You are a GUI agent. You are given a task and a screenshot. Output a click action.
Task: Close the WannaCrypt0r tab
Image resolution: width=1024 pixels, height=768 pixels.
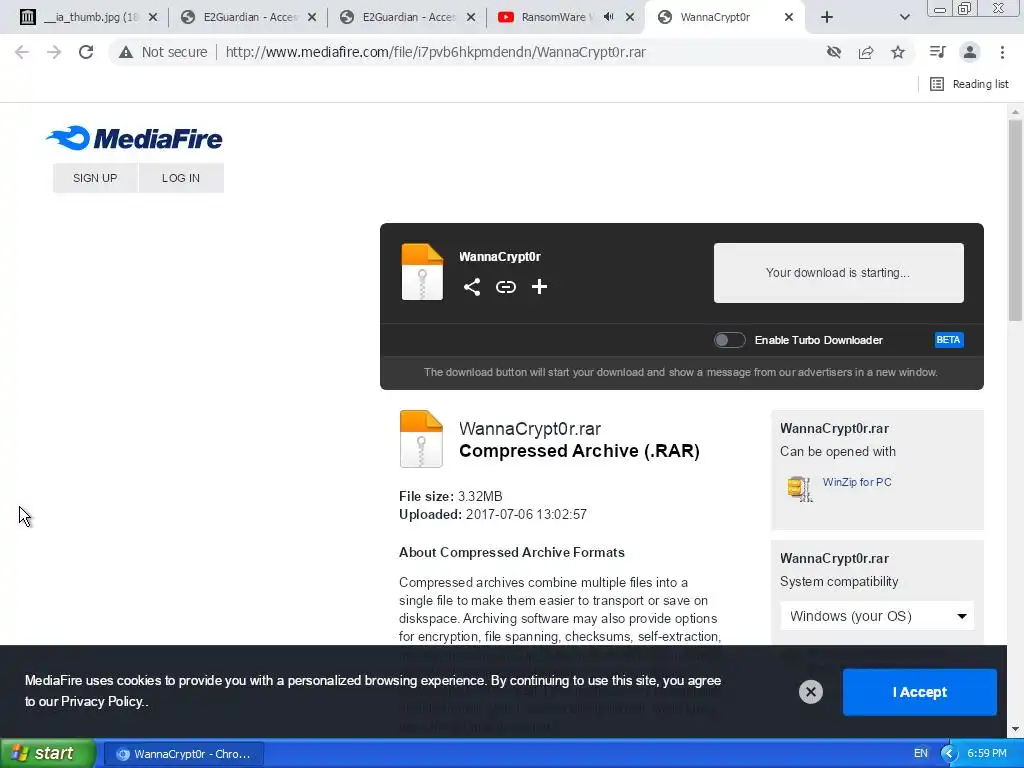[789, 18]
